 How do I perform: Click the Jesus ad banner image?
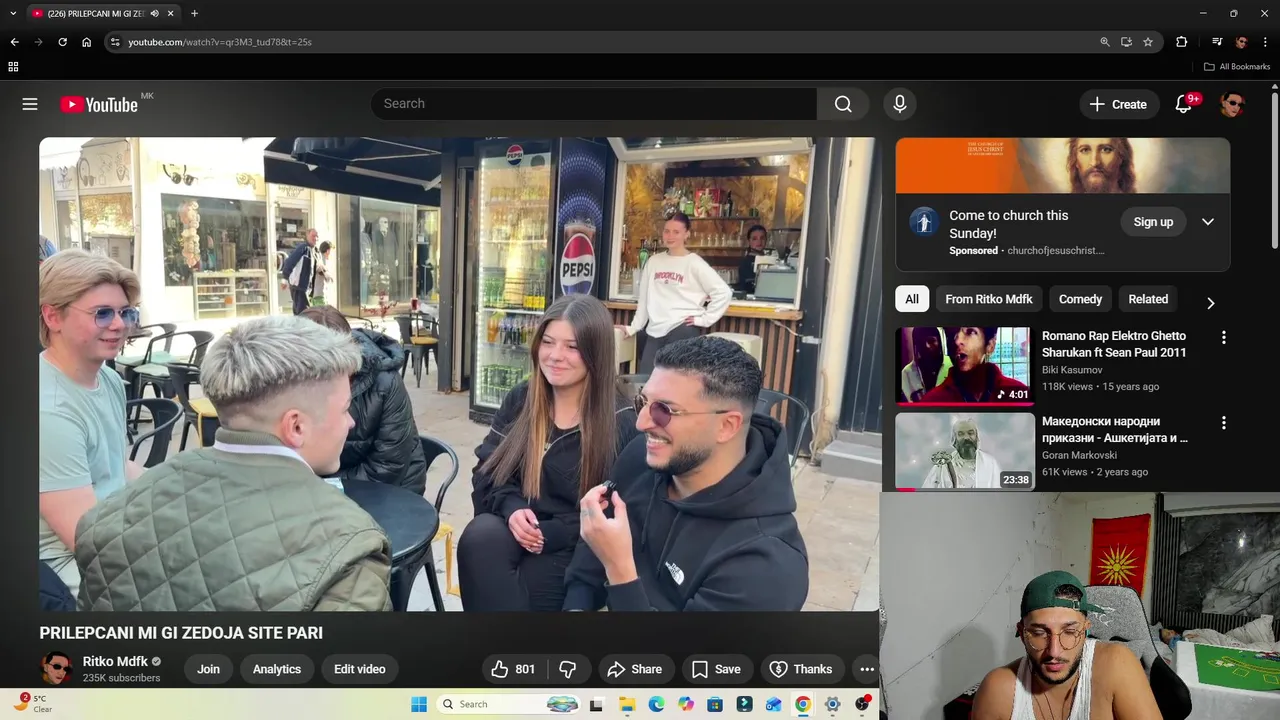[x=1062, y=165]
